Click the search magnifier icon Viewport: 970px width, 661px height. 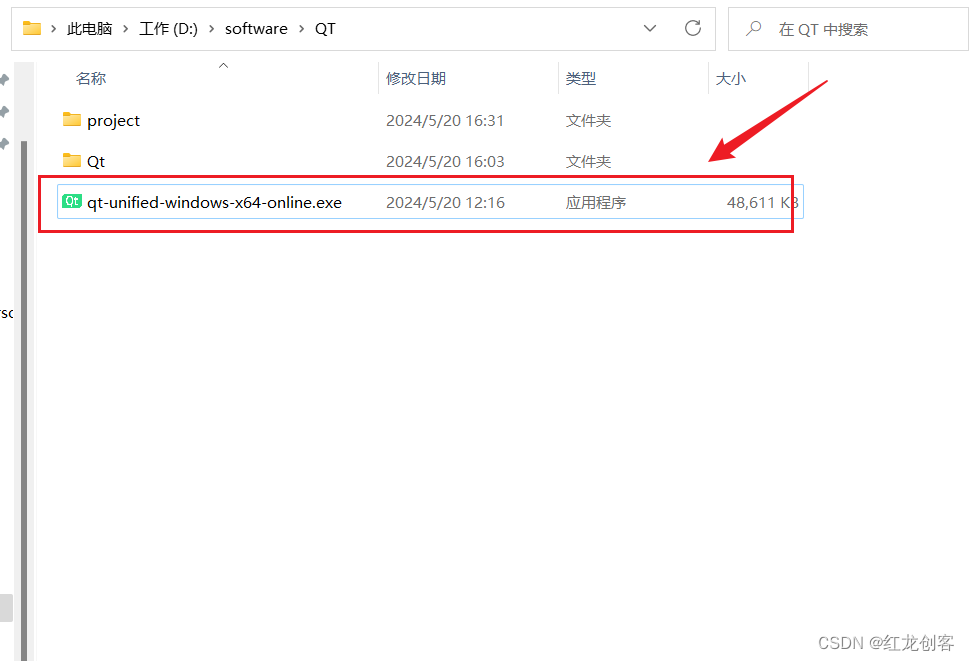tap(753, 28)
